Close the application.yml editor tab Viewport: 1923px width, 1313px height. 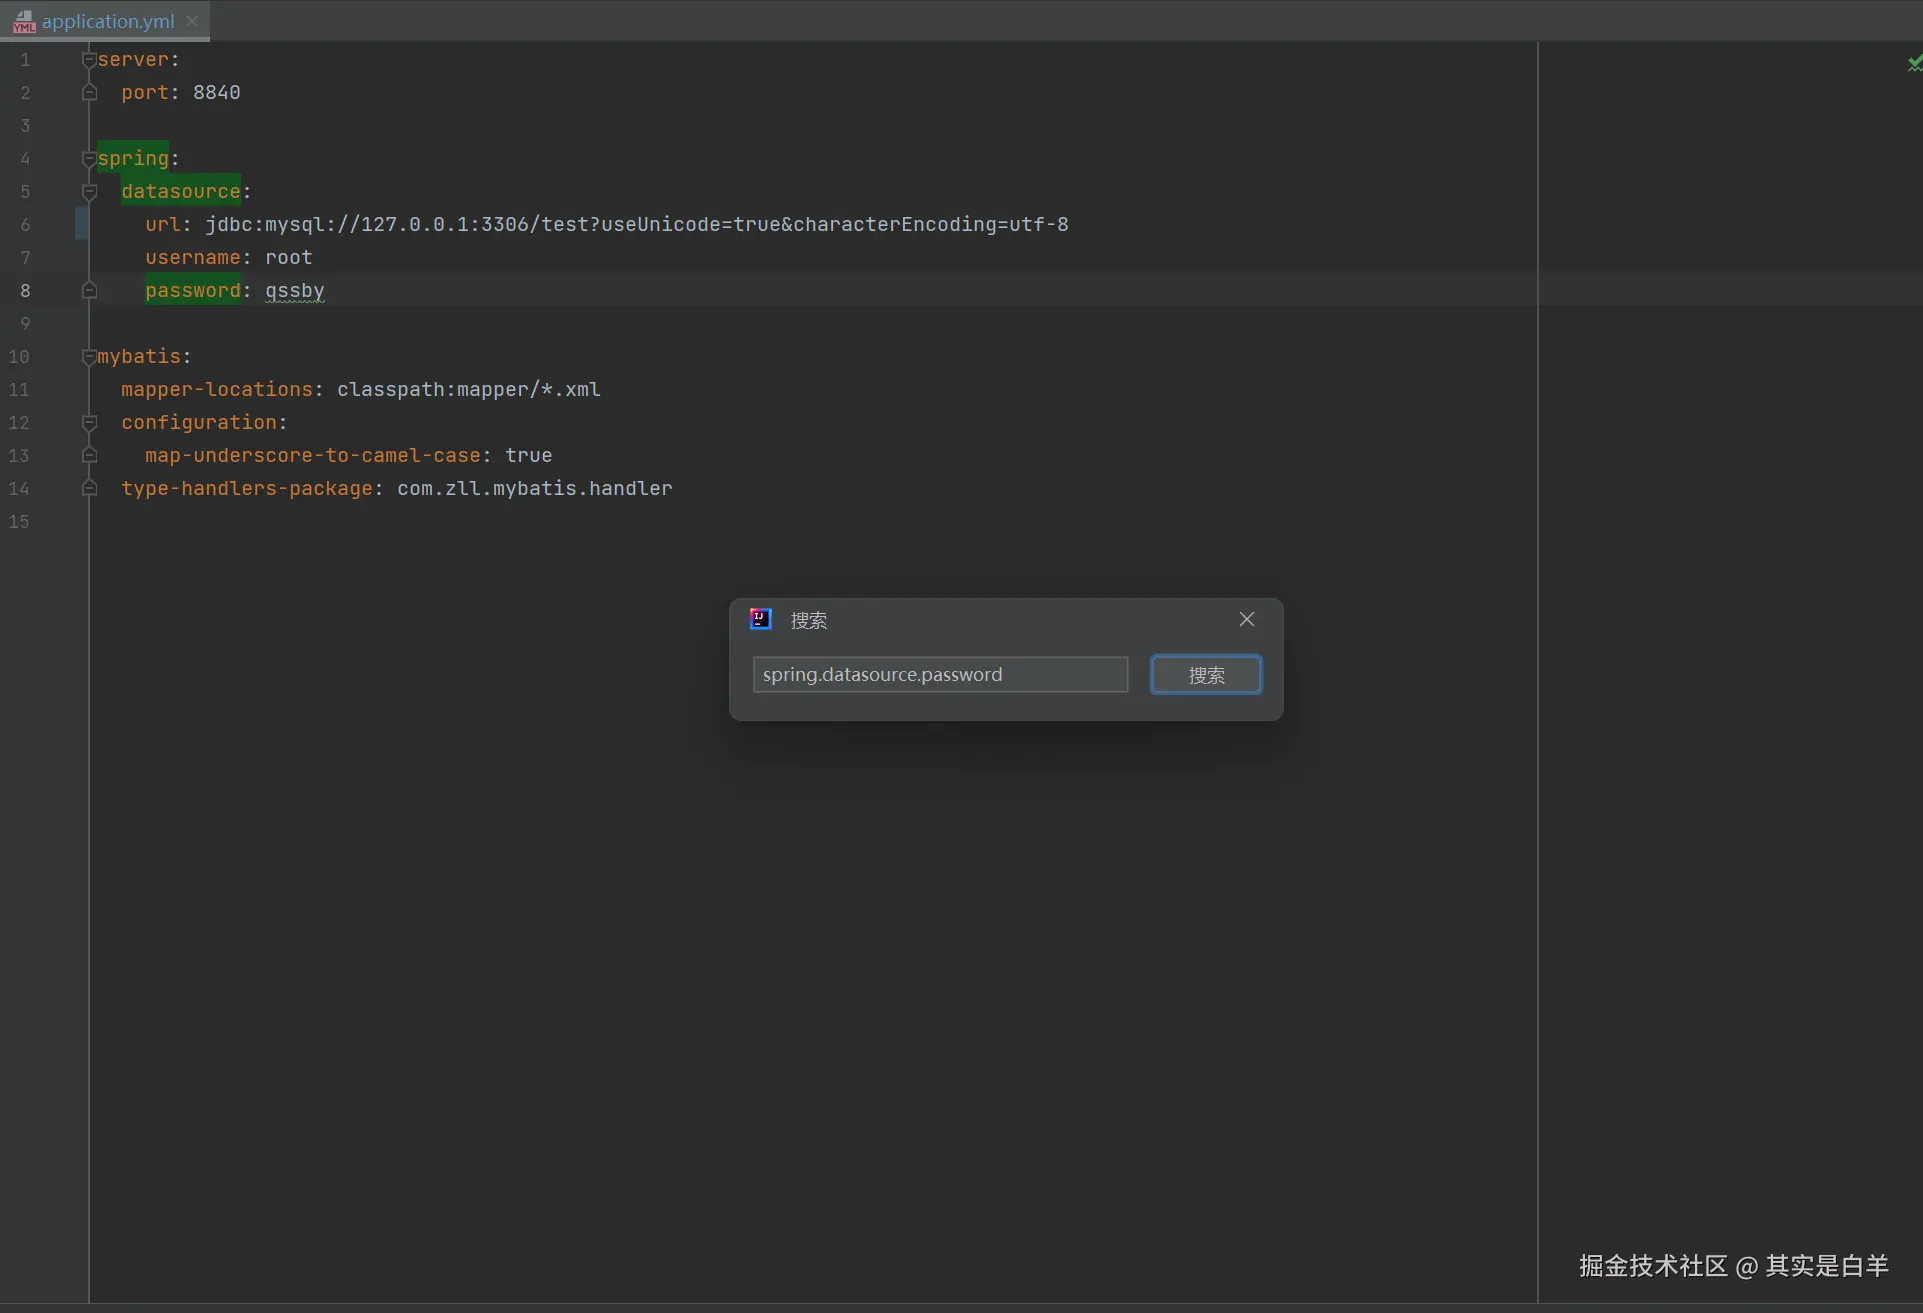pos(192,21)
